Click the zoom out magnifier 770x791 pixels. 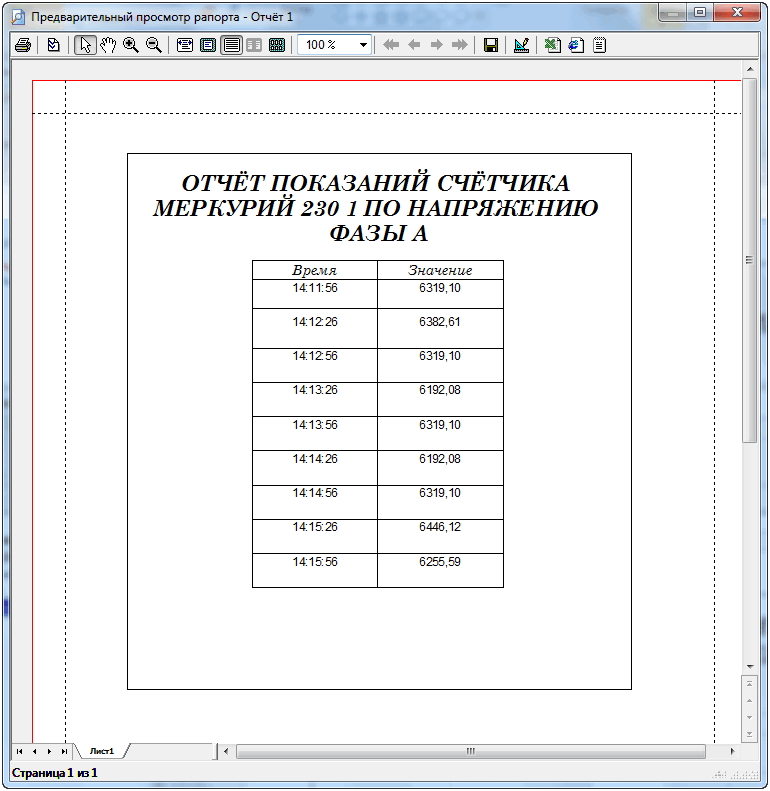pyautogui.click(x=153, y=45)
